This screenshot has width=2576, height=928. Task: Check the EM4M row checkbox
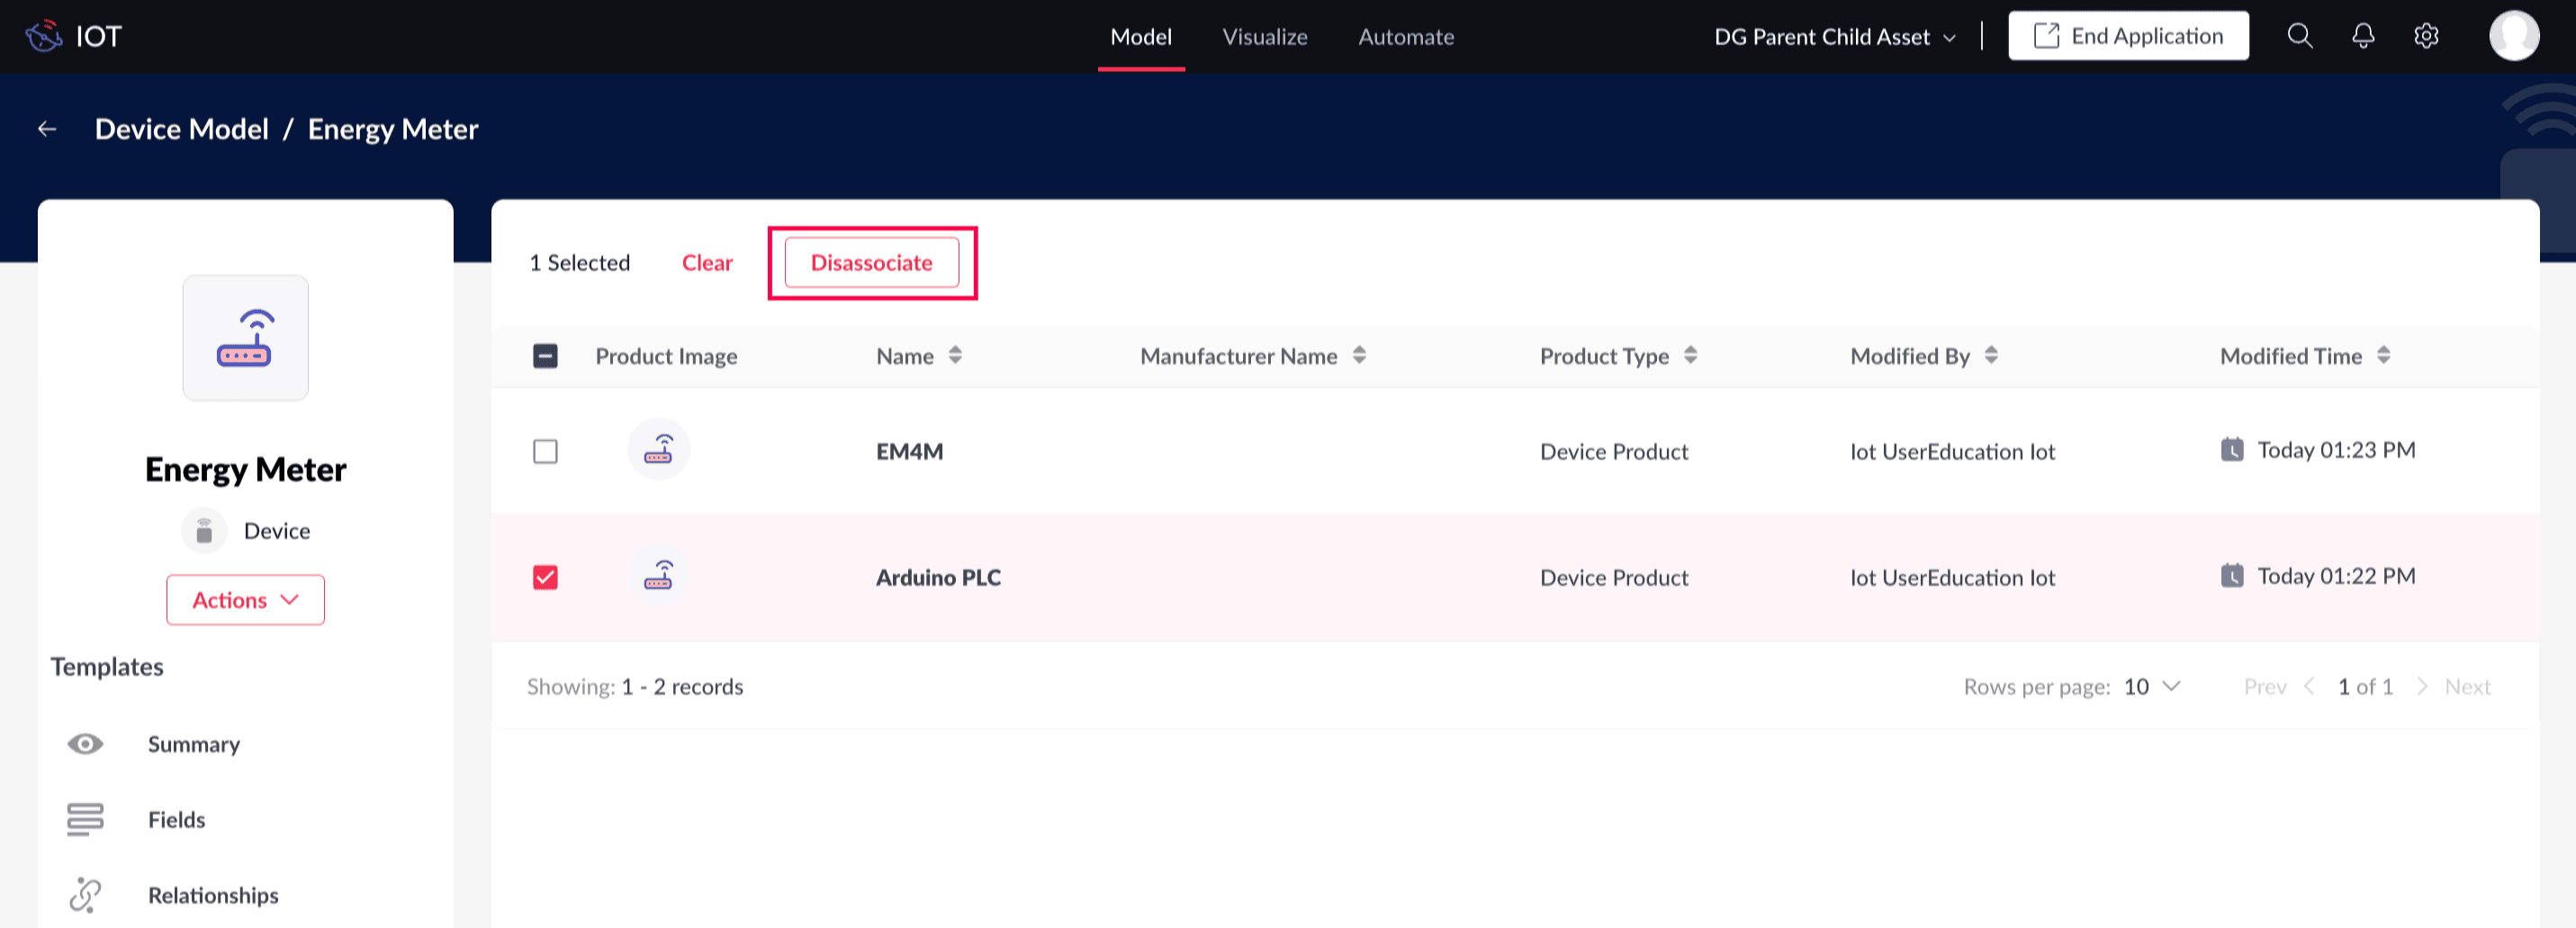(545, 451)
